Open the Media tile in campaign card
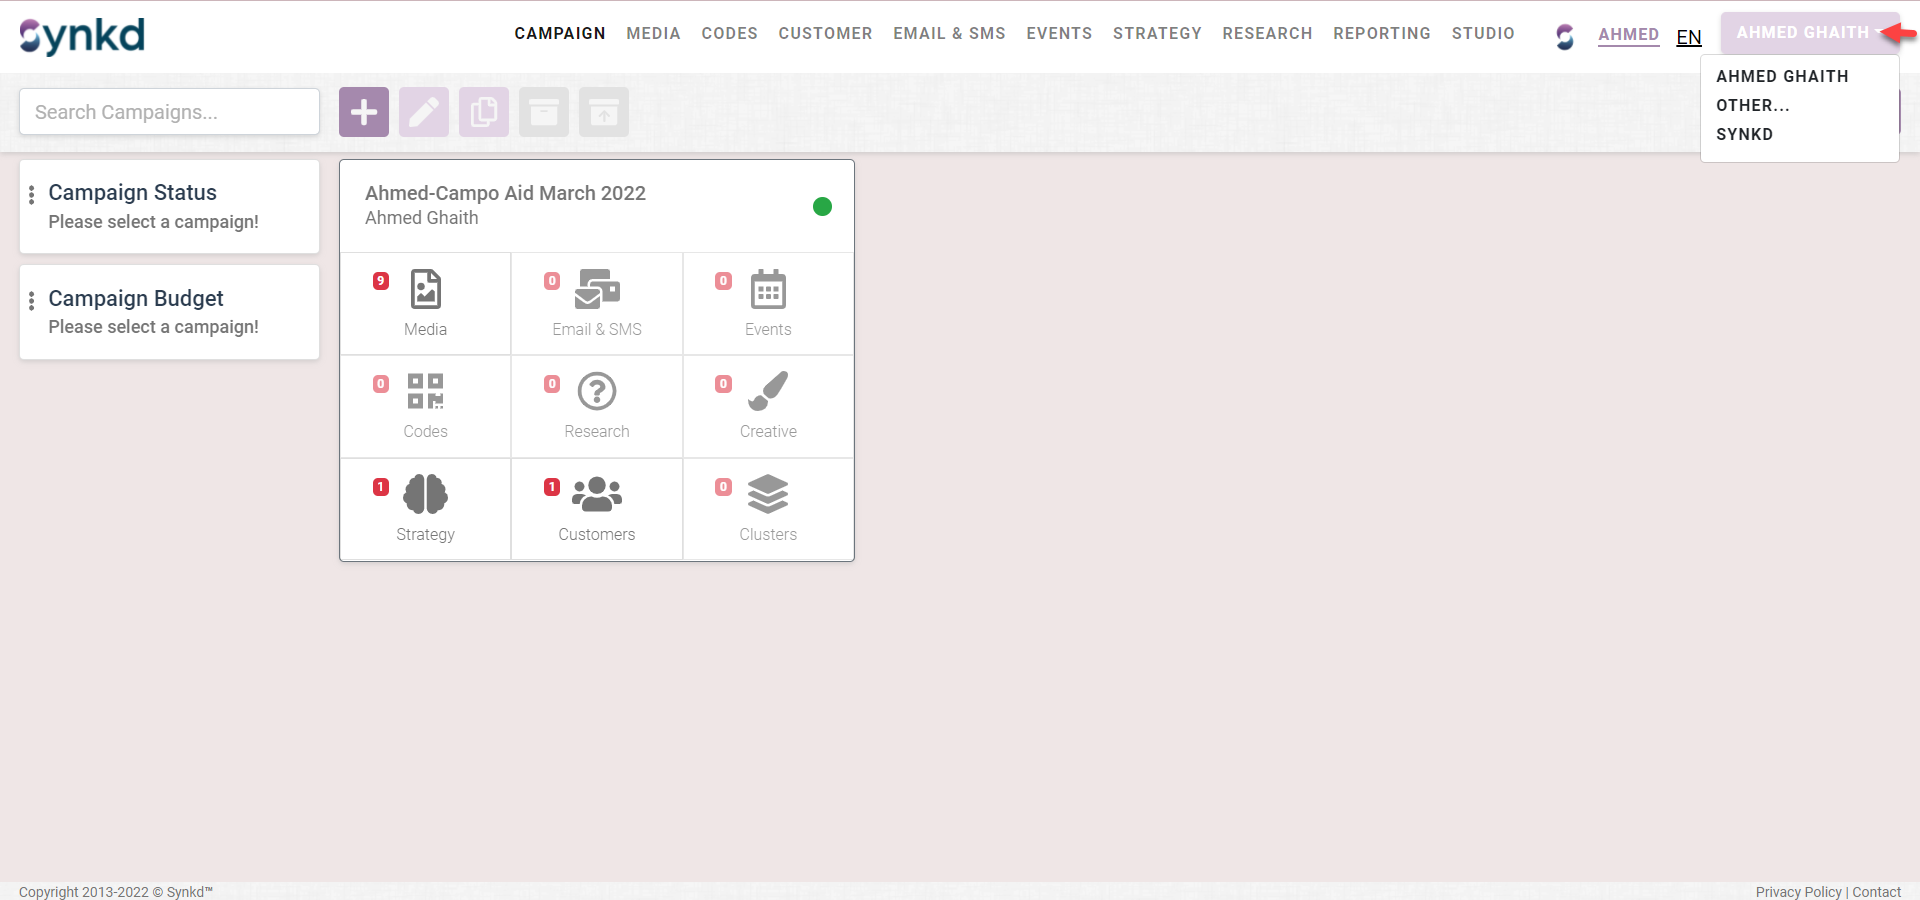This screenshot has width=1920, height=900. (x=425, y=303)
